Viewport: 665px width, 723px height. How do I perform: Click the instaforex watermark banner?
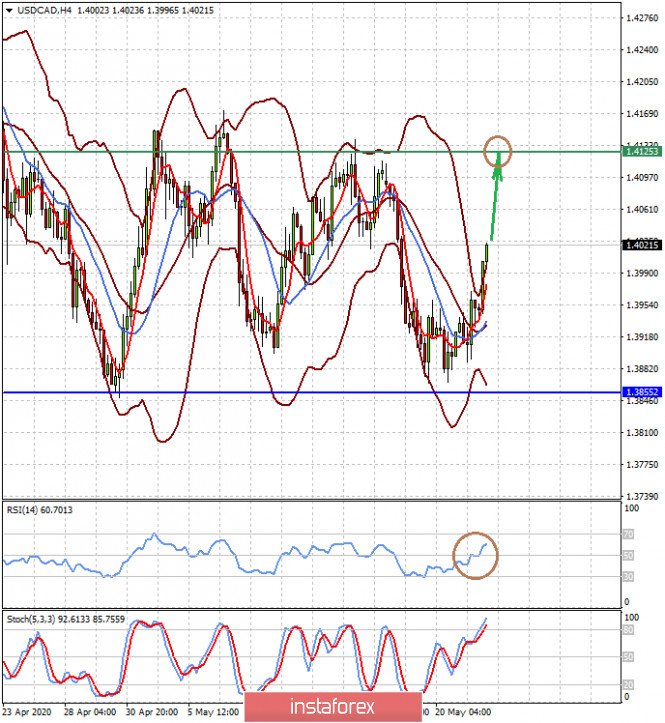pyautogui.click(x=333, y=706)
